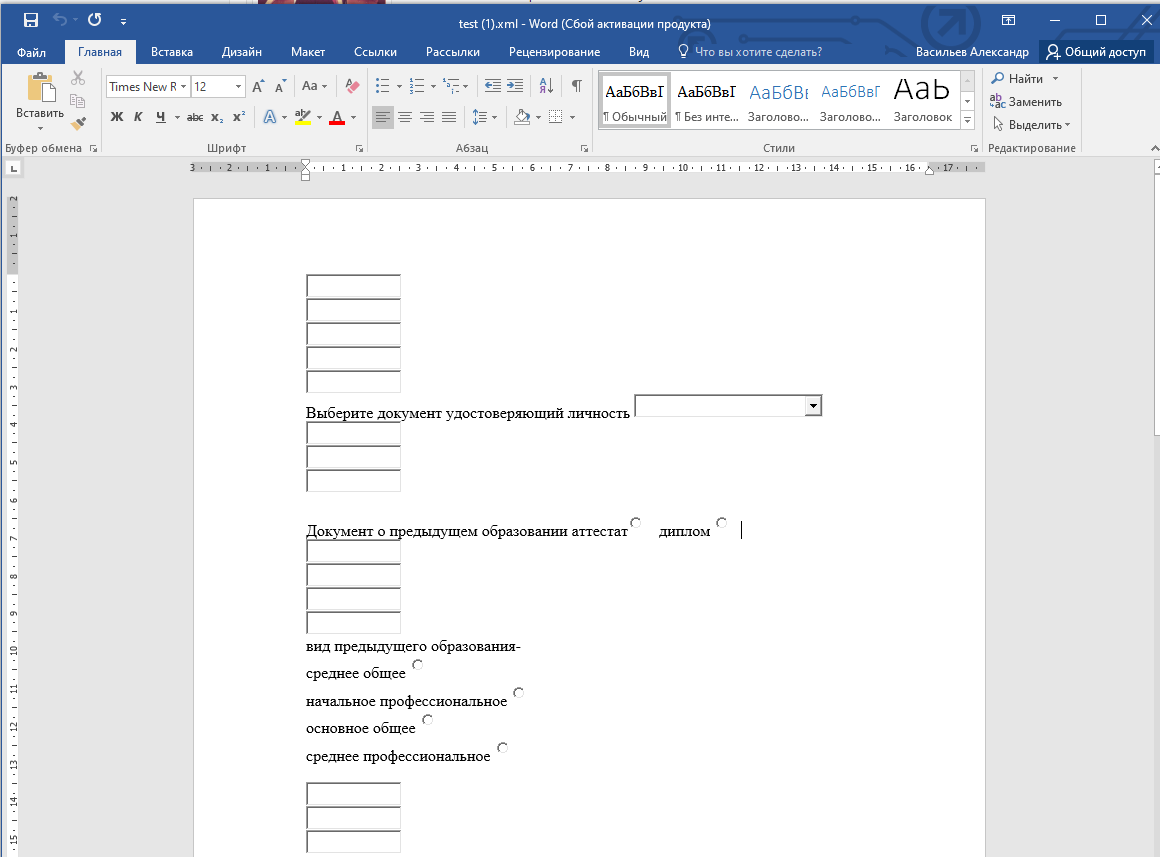Select the диплом radio button

pyautogui.click(x=721, y=522)
